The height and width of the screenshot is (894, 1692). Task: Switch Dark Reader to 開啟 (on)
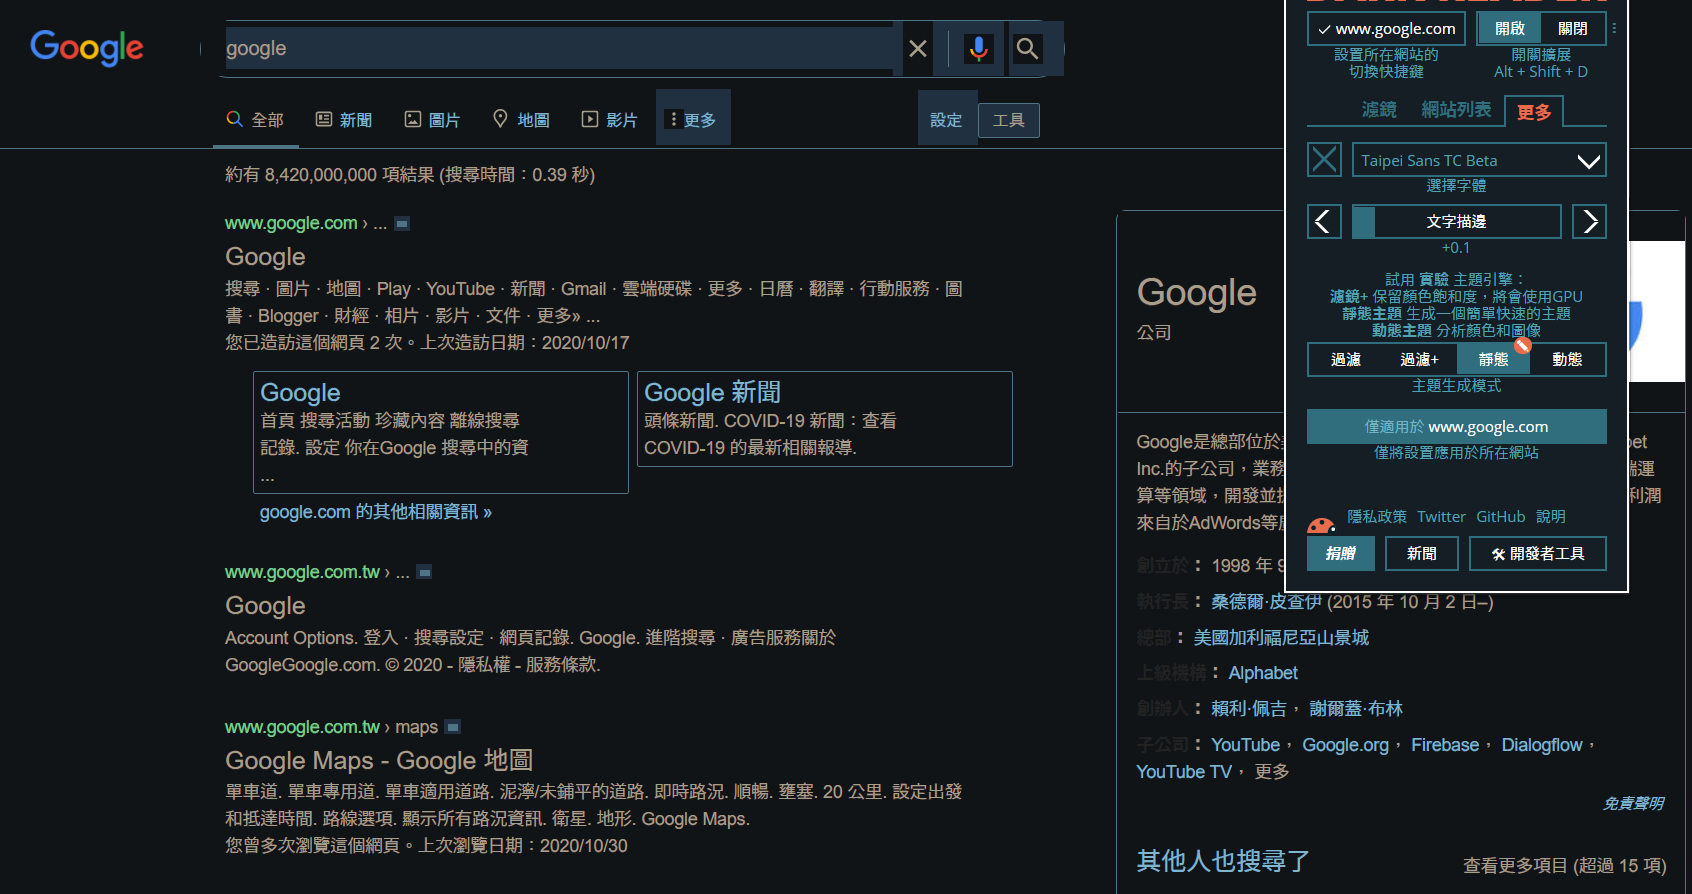pyautogui.click(x=1510, y=29)
